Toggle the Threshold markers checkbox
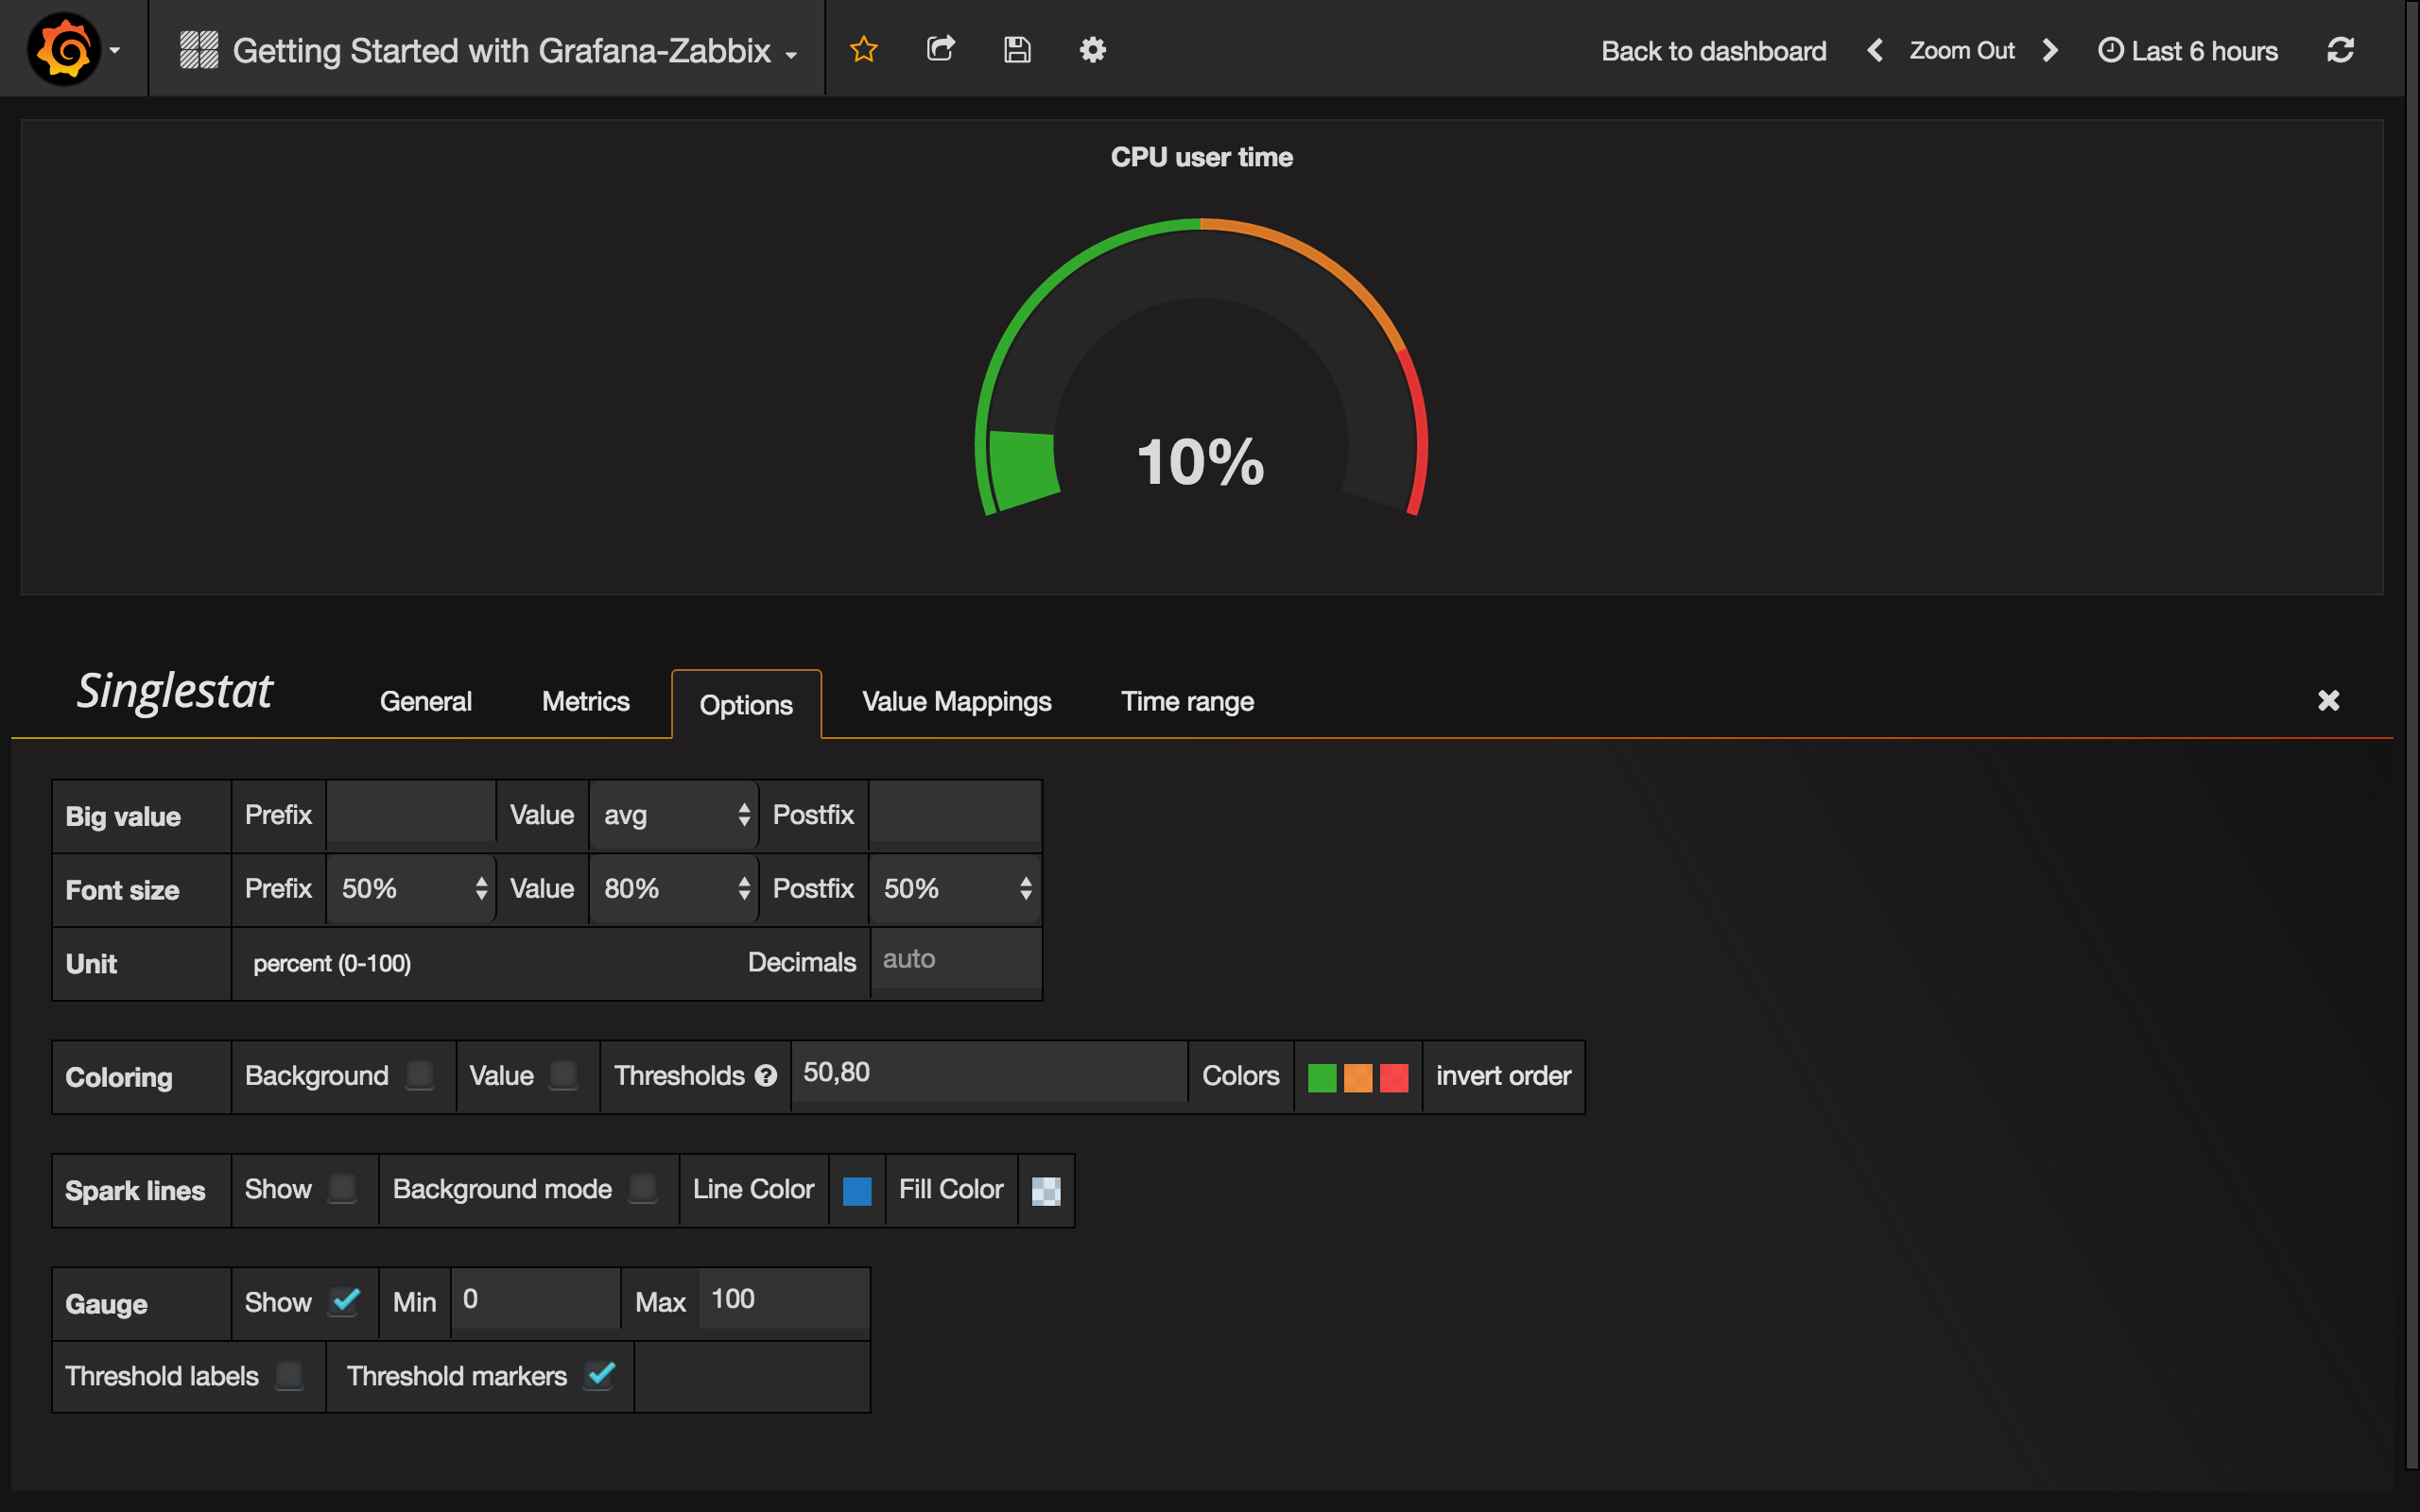 pos(600,1375)
